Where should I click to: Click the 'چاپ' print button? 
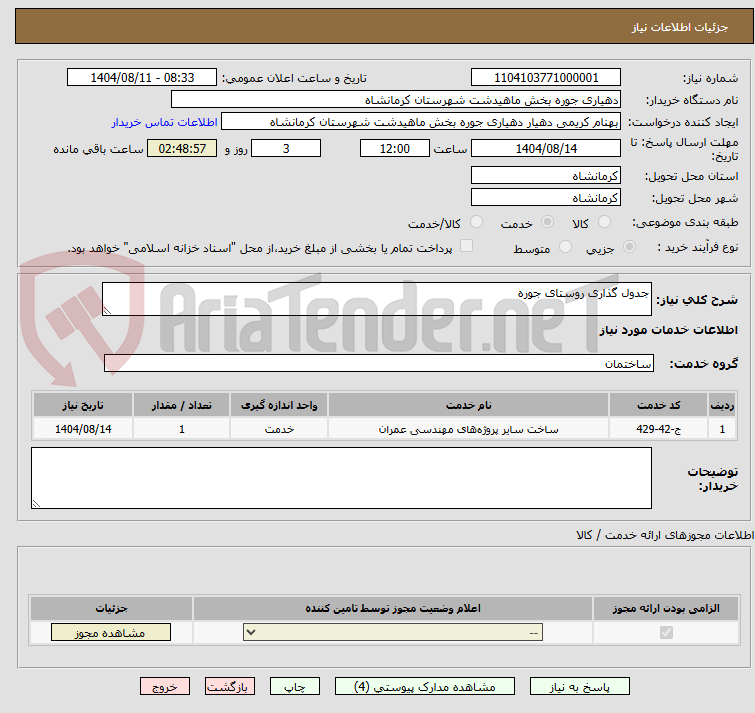click(x=295, y=687)
